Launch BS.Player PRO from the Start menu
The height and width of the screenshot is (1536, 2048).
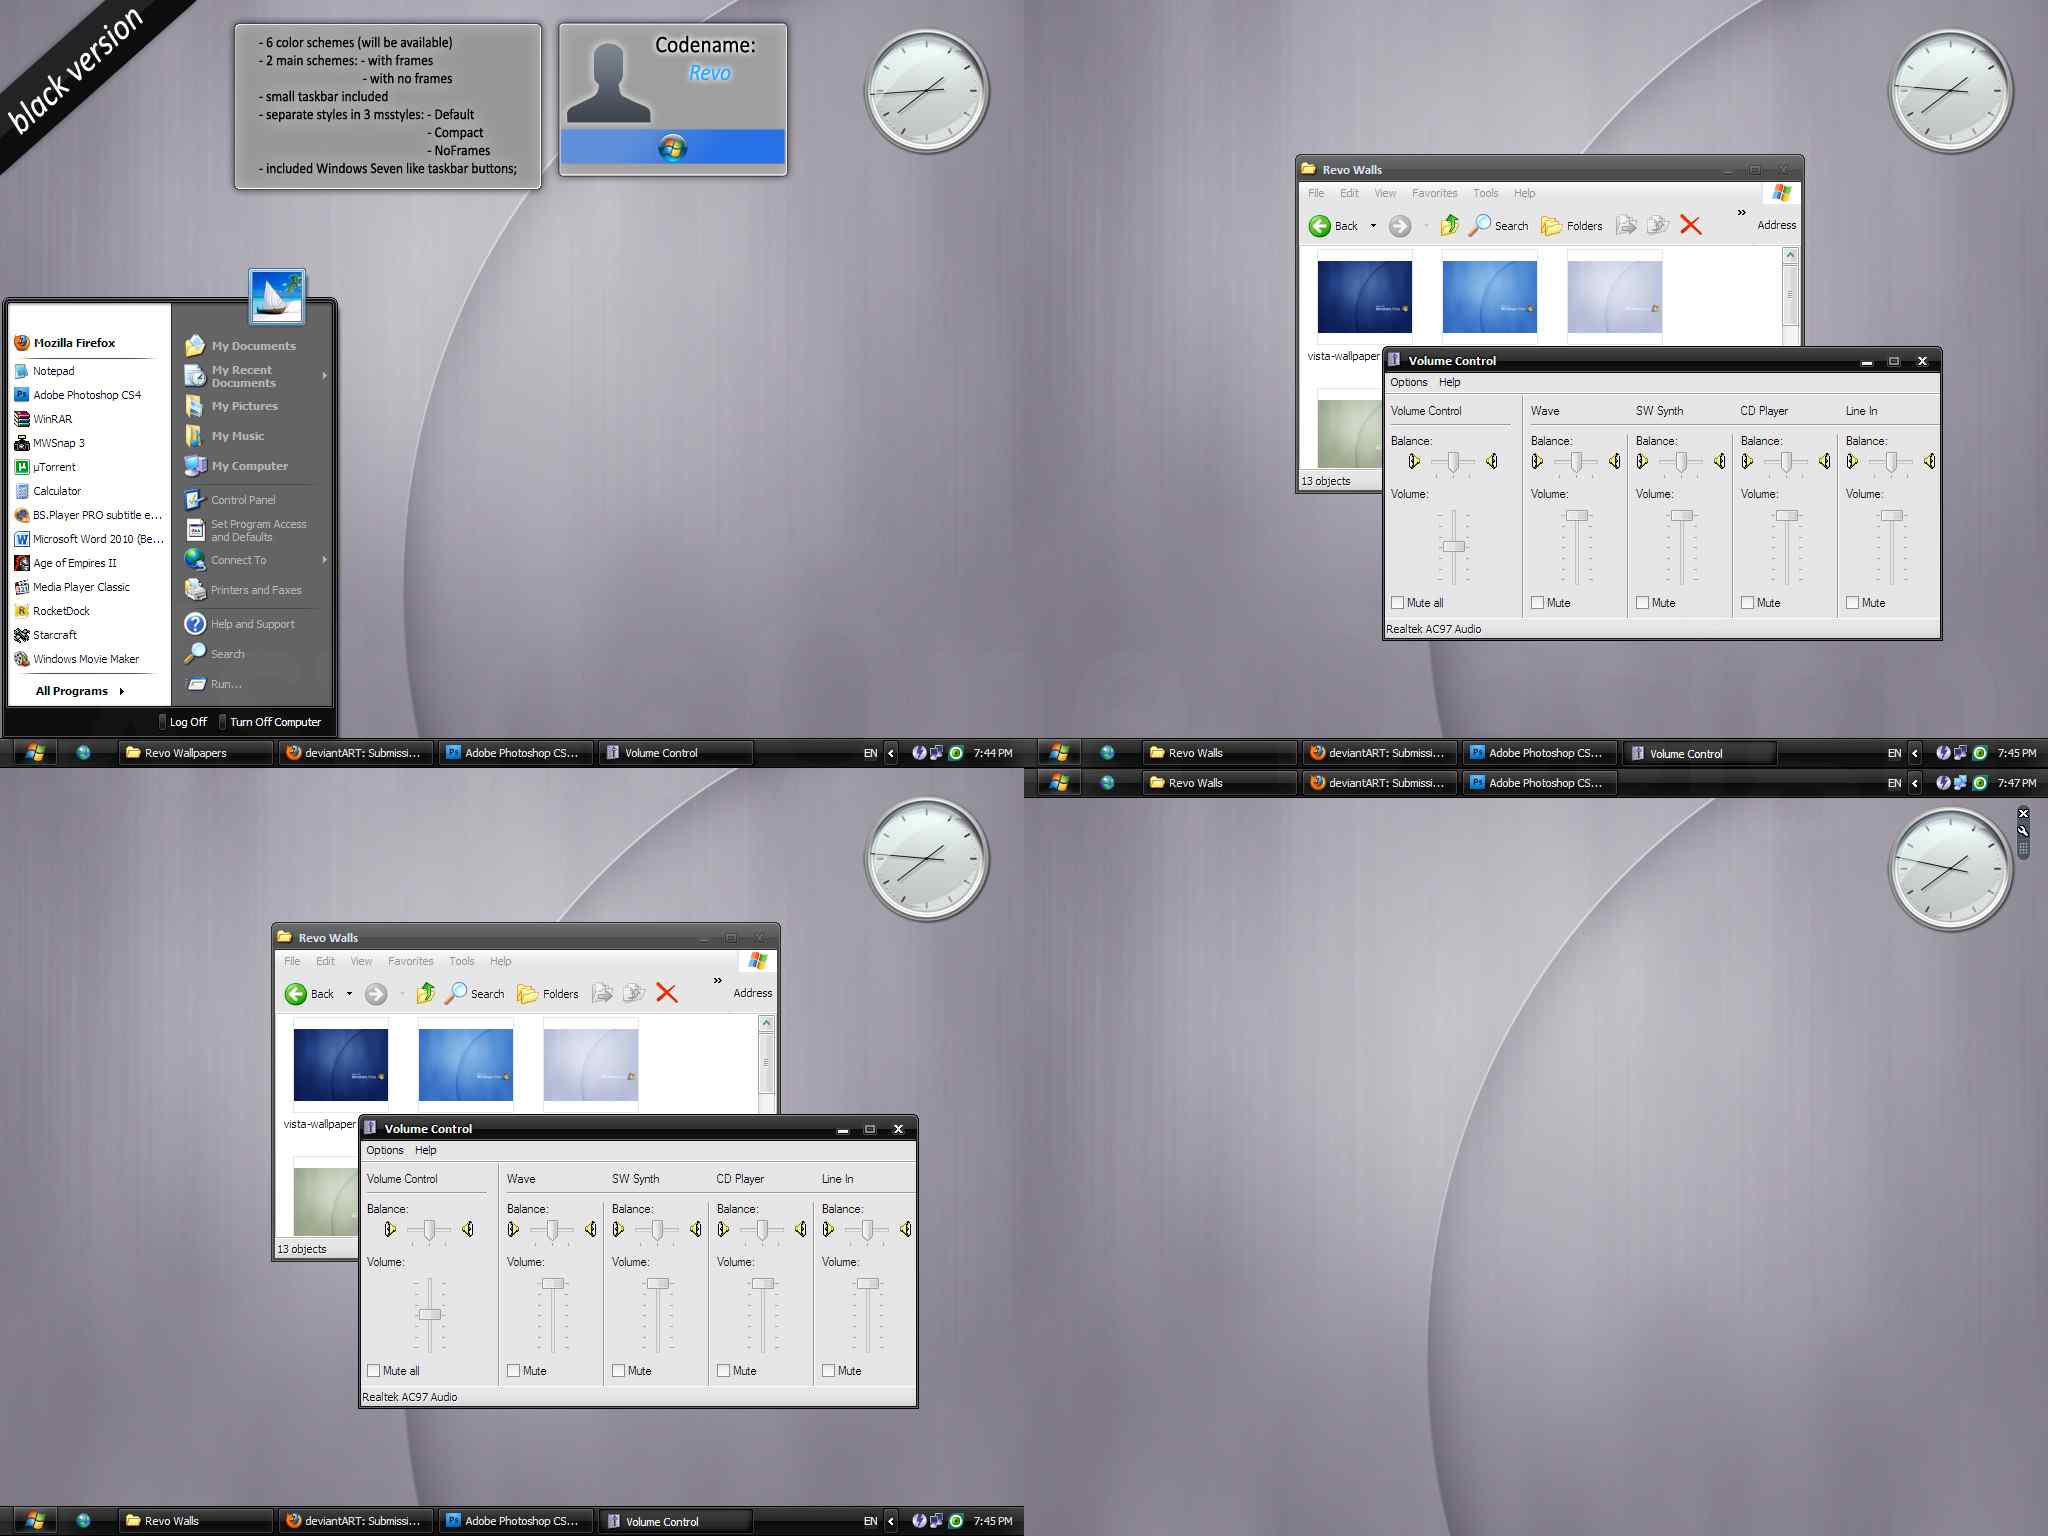pos(88,515)
